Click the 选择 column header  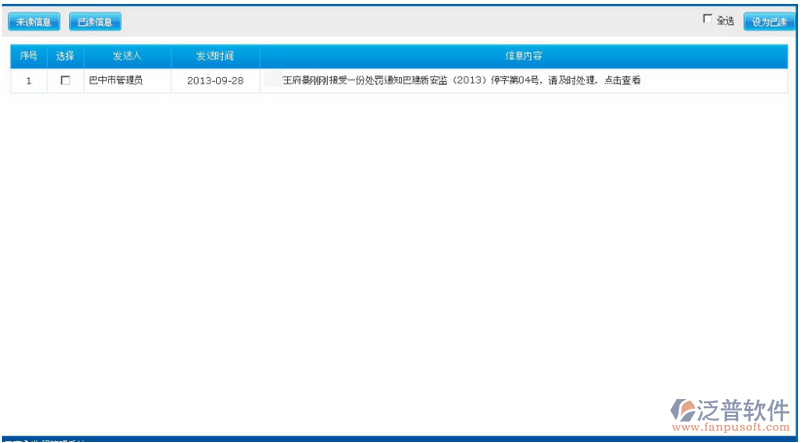[66, 56]
